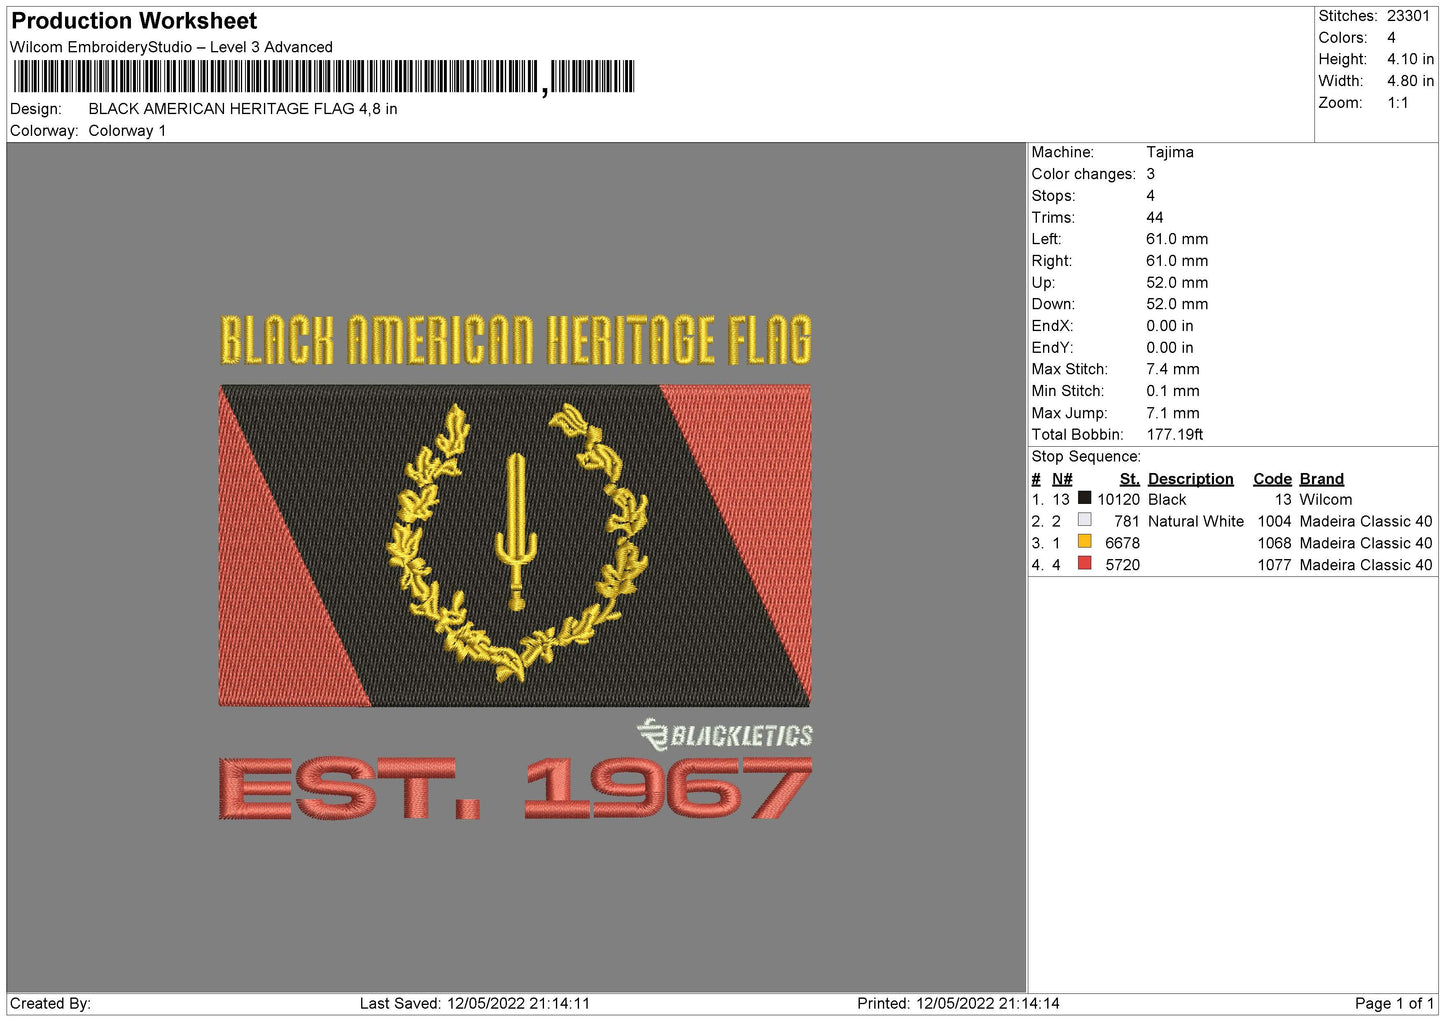Click 'Last Saved: 12/05/2022 21:14:11' text

pyautogui.click(x=475, y=1004)
